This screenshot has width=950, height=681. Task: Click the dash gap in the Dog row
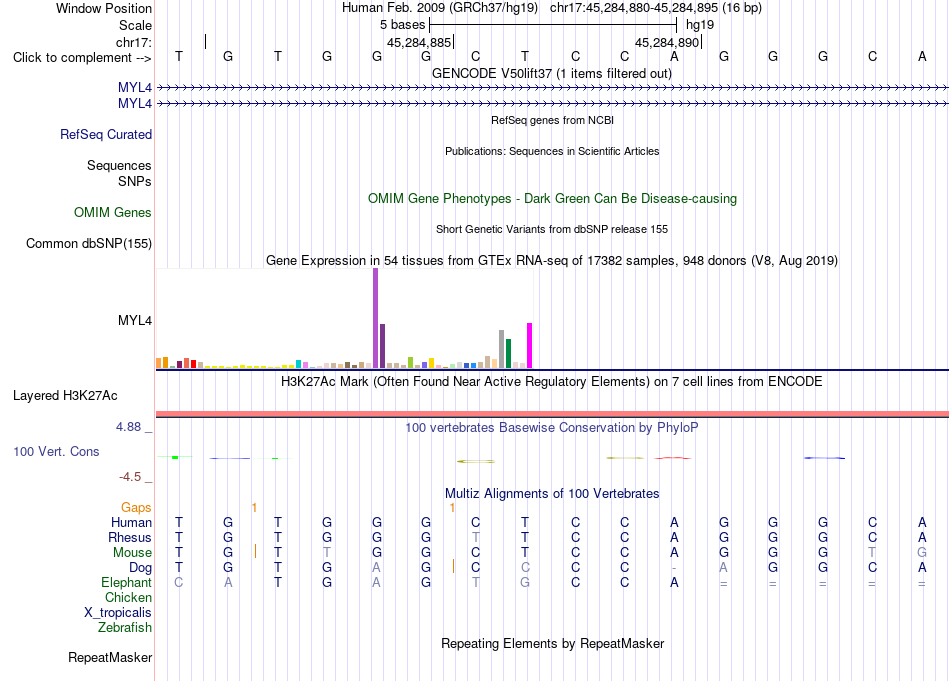[x=674, y=568]
